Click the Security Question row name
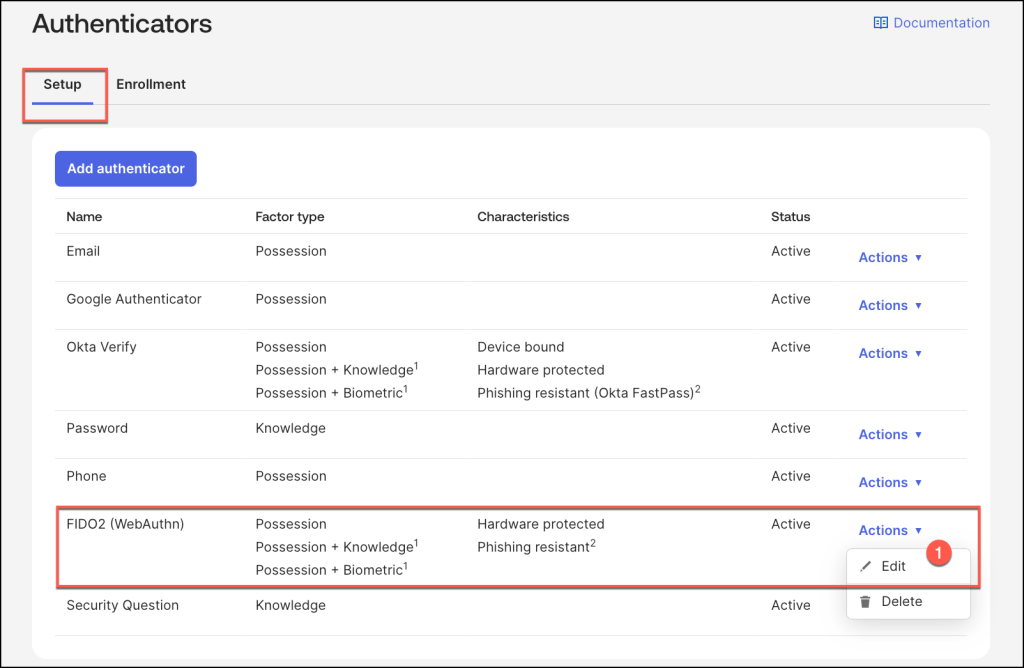Screen dimensions: 1024x668 [x=122, y=605]
